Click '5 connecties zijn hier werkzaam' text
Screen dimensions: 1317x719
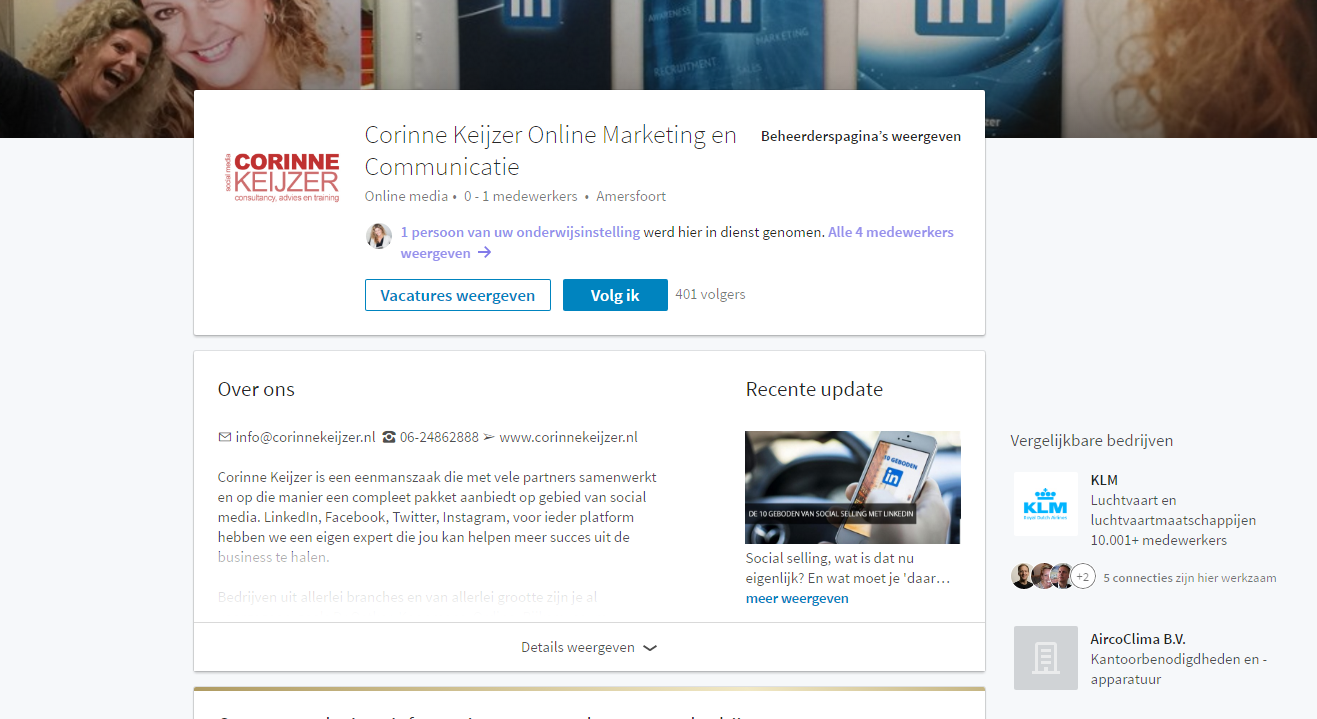click(1190, 577)
